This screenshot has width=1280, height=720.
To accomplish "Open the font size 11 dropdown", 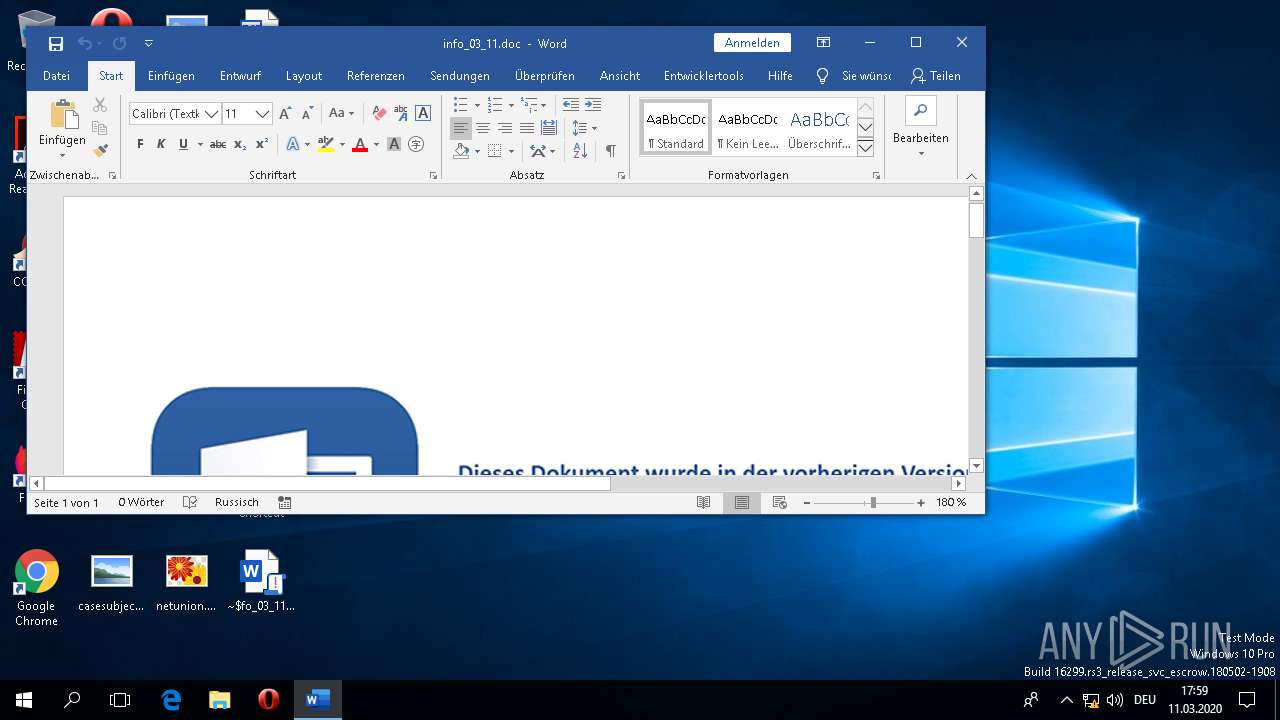I will click(x=262, y=114).
